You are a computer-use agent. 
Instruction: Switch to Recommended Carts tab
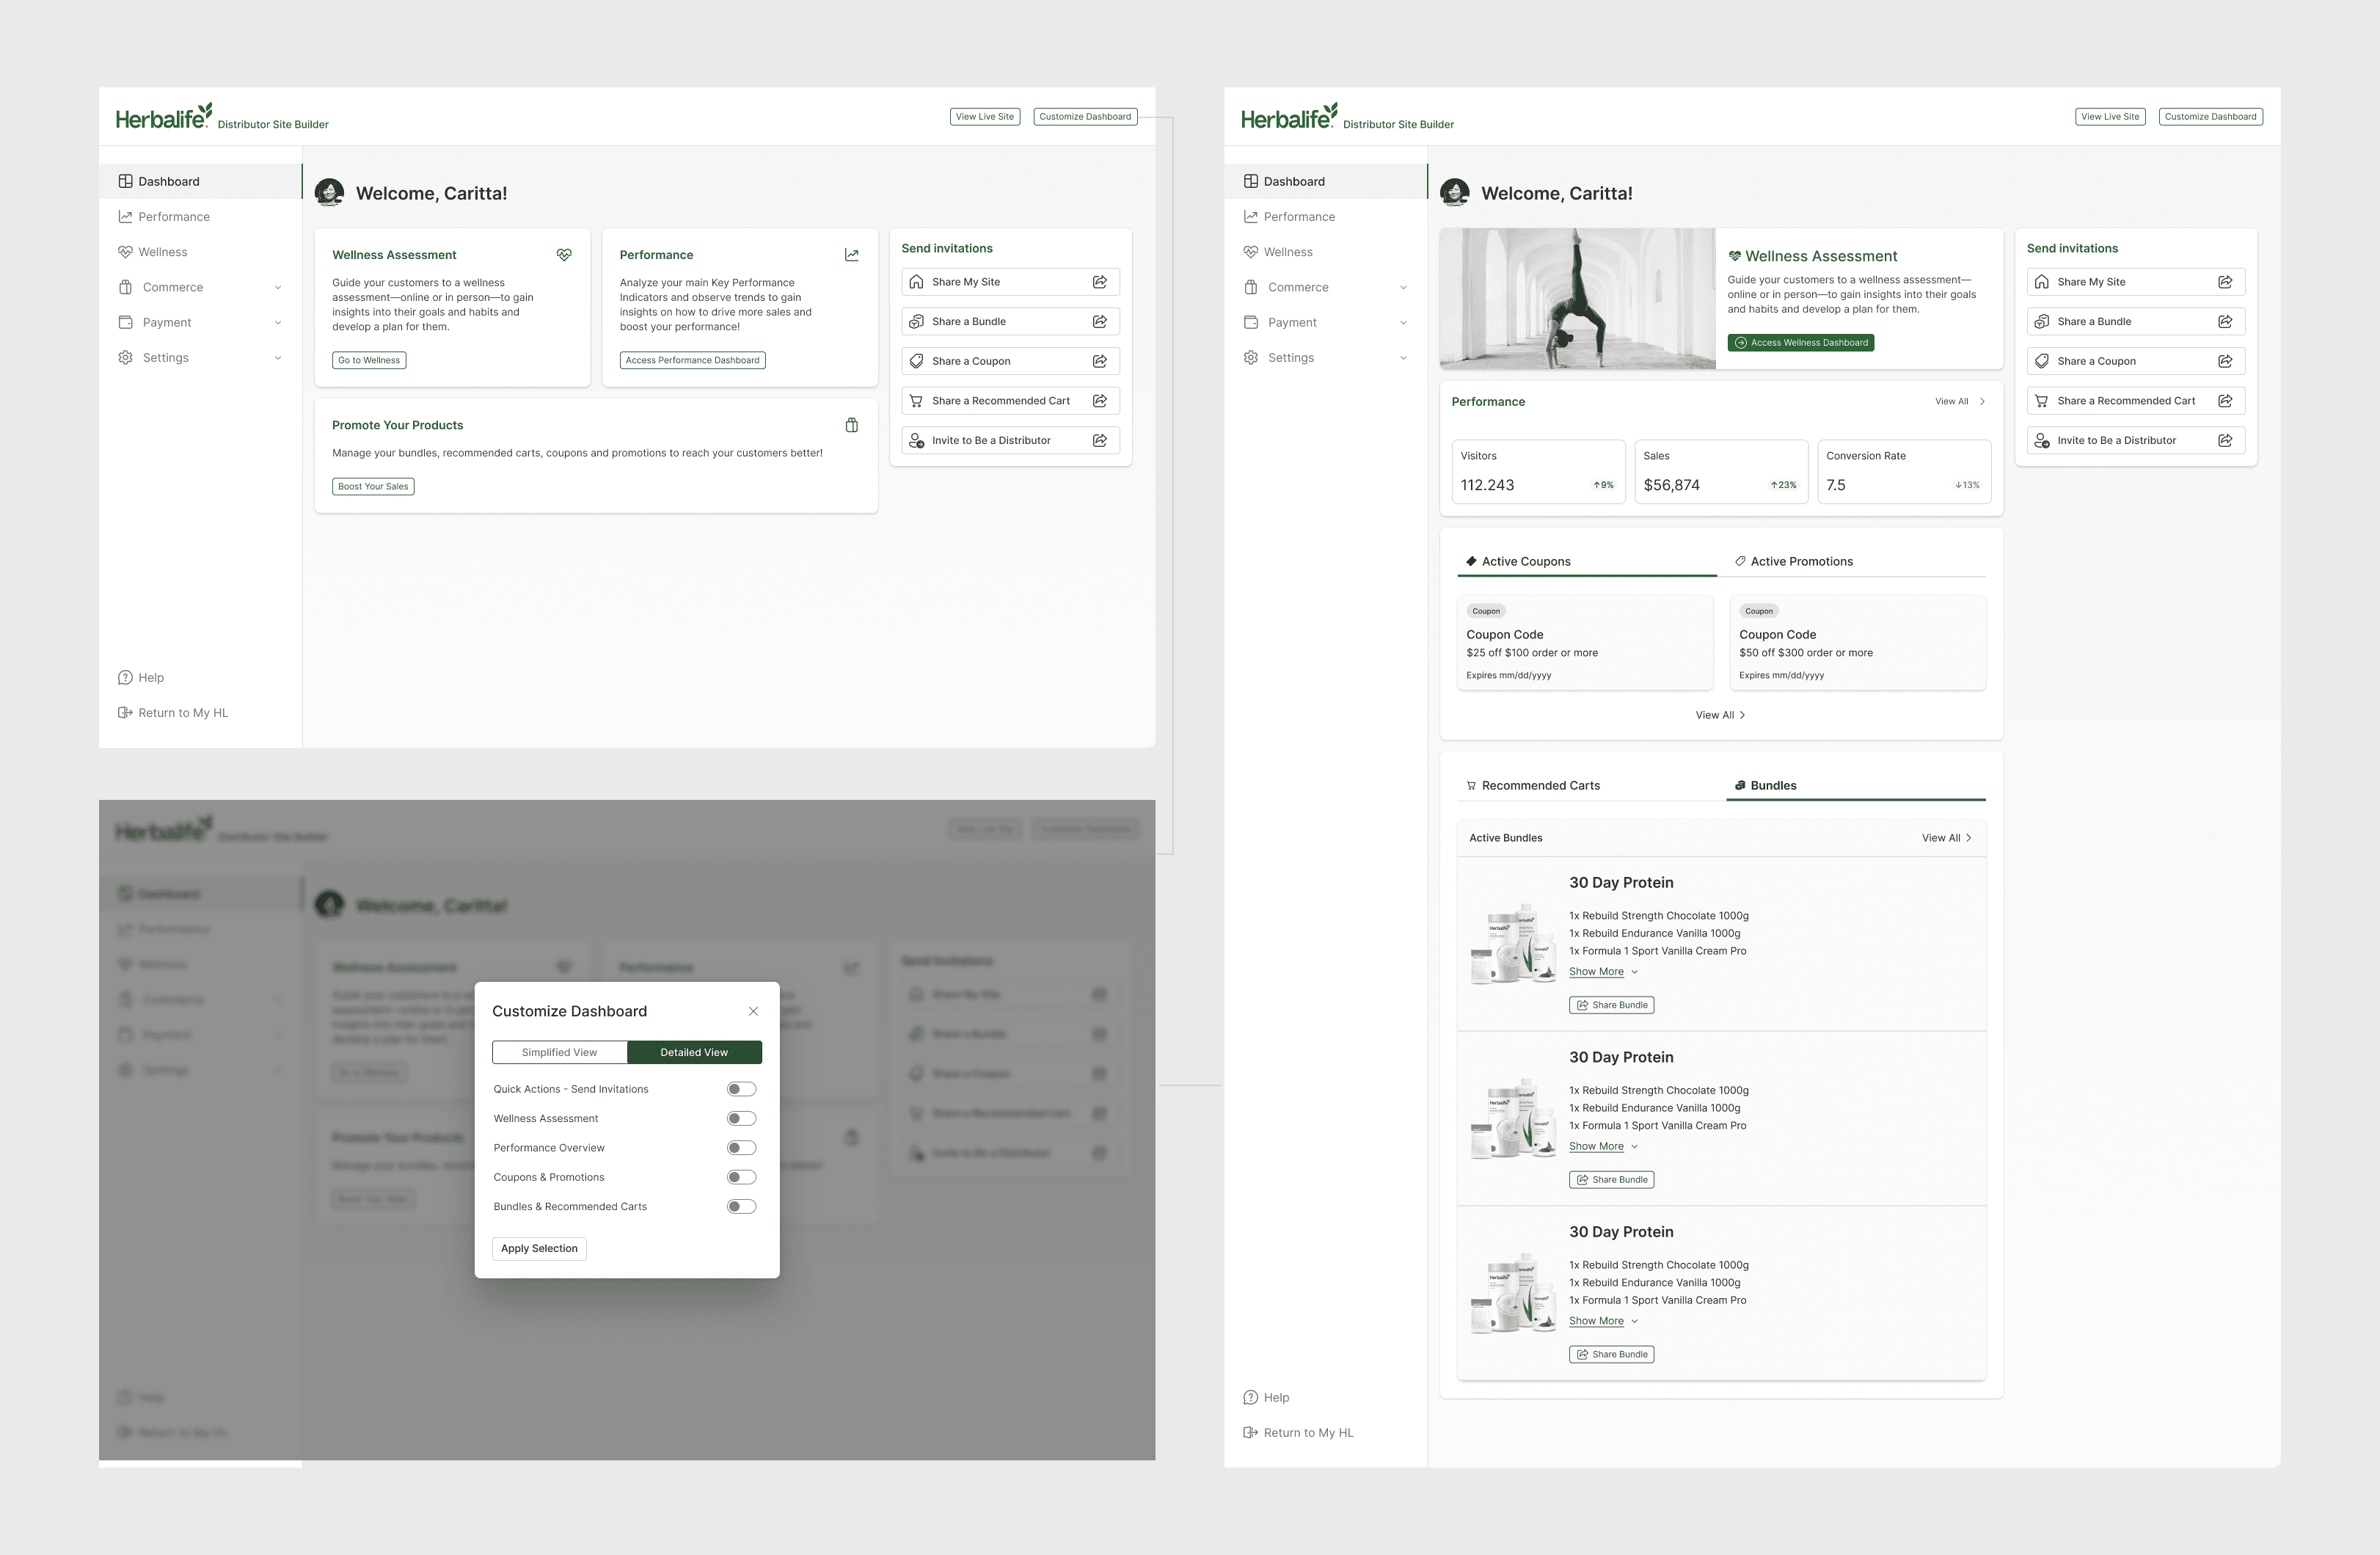[1587, 786]
